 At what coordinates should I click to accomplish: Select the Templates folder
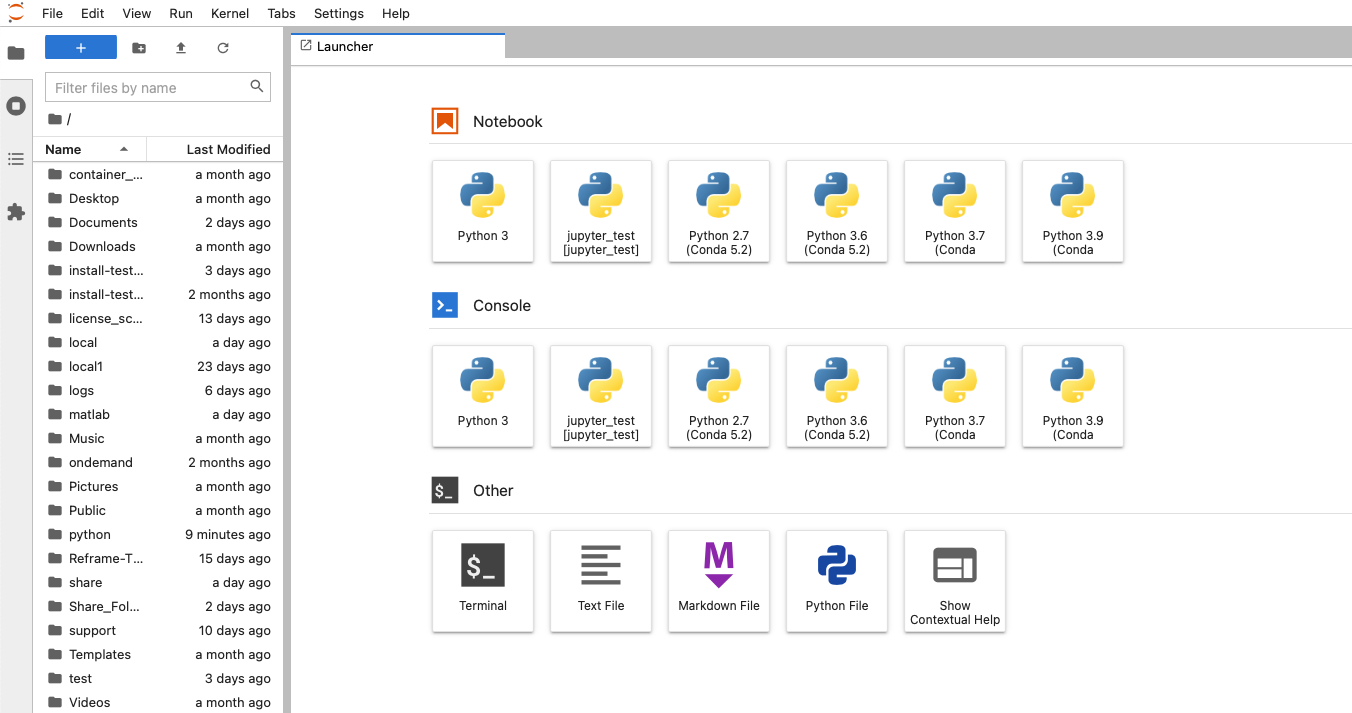158,654
